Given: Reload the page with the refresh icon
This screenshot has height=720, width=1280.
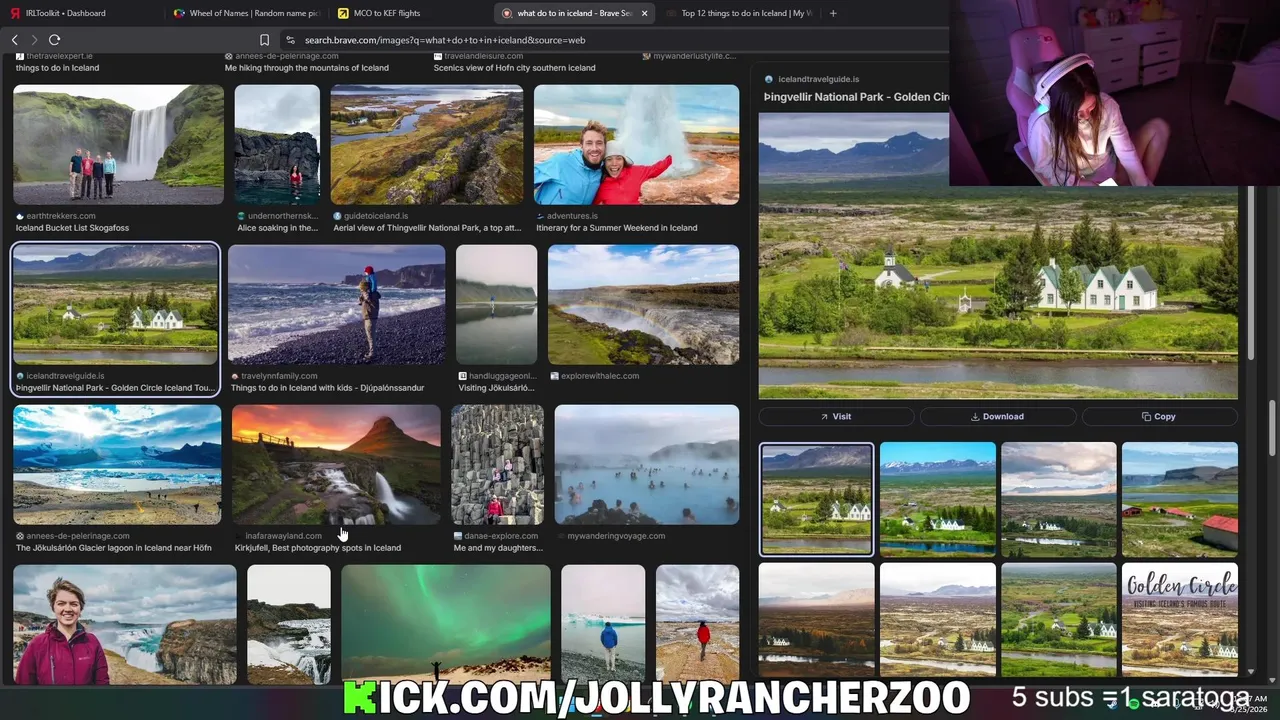Looking at the screenshot, I should click(55, 40).
